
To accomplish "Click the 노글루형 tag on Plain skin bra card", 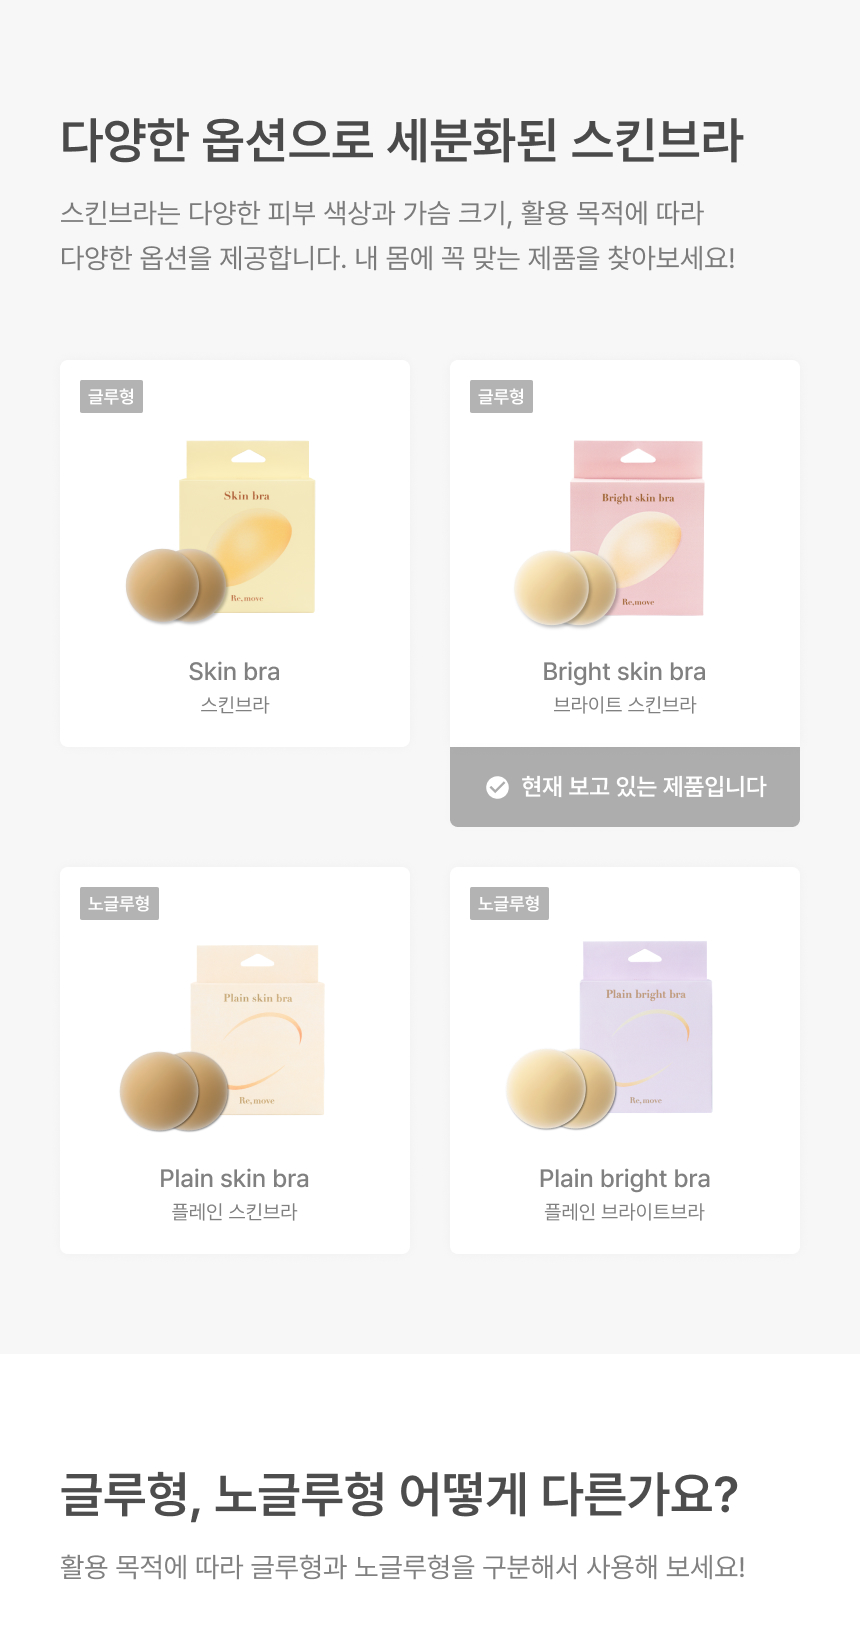I will 119,904.
